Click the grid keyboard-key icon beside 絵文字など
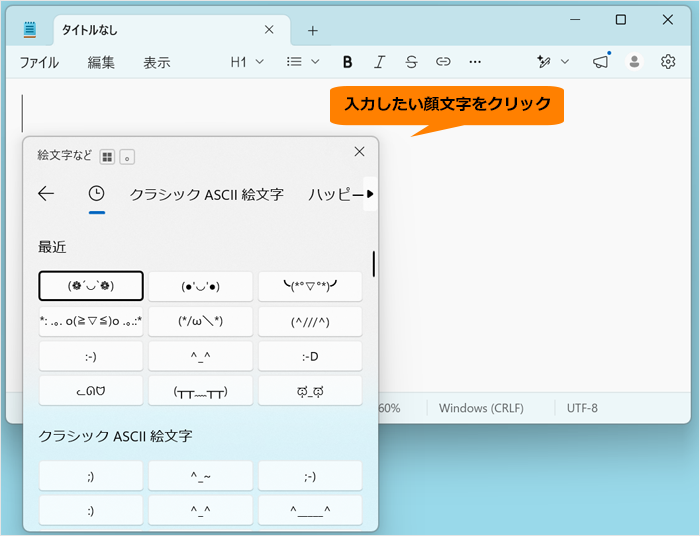 click(x=107, y=157)
